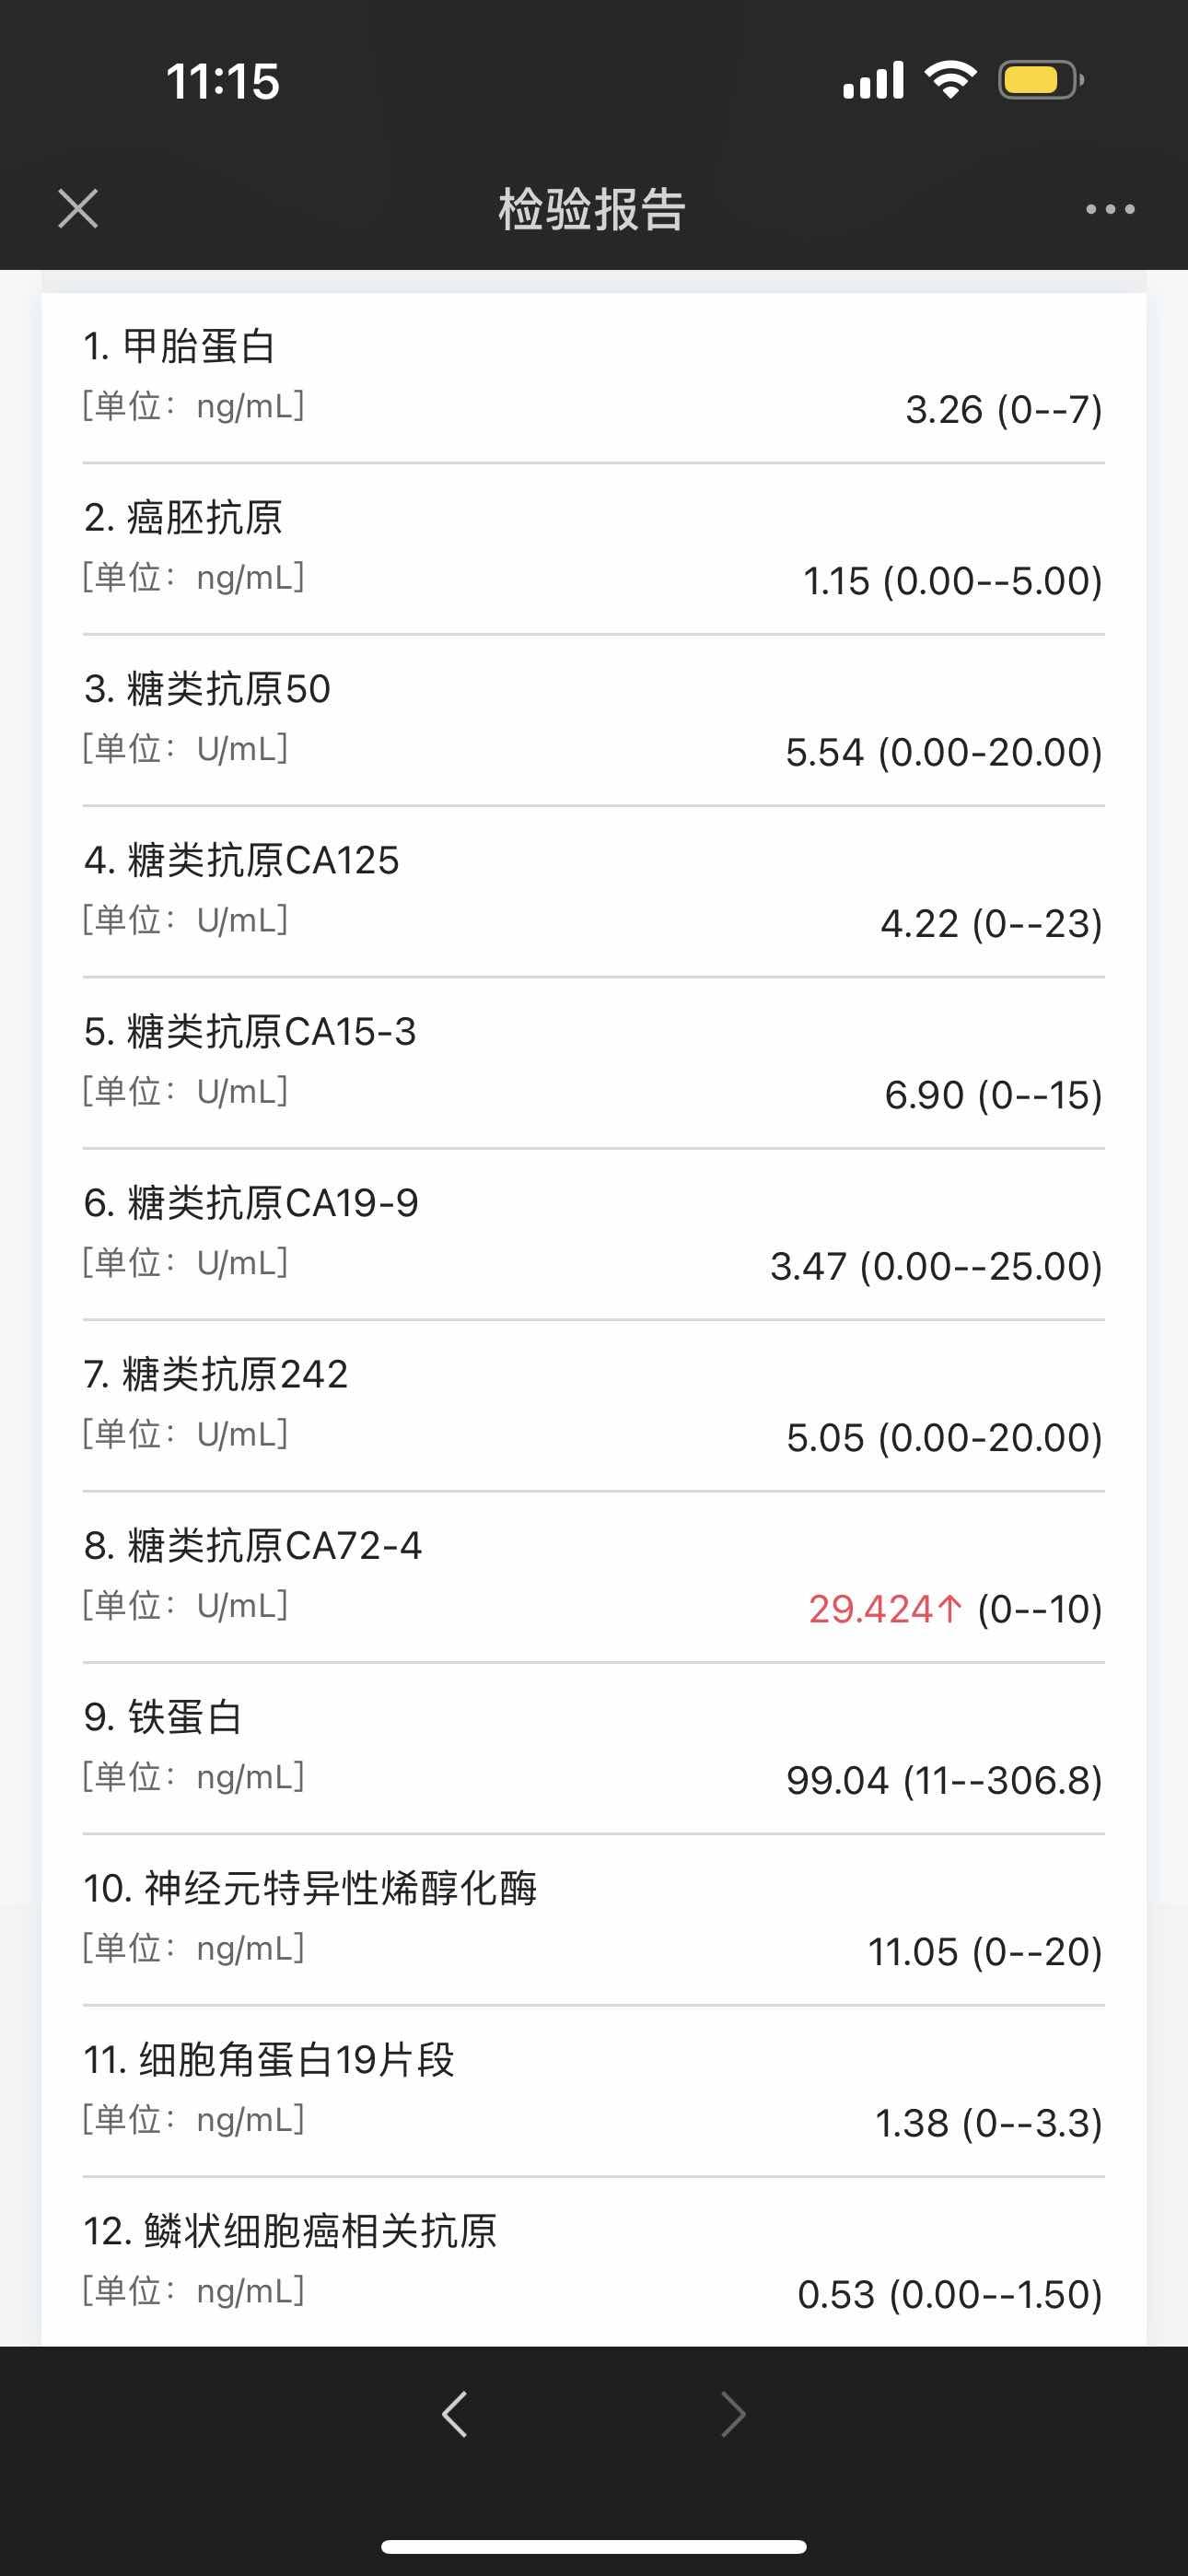The width and height of the screenshot is (1188, 2576).
Task: Open the three-dots more options menu
Action: (1110, 209)
